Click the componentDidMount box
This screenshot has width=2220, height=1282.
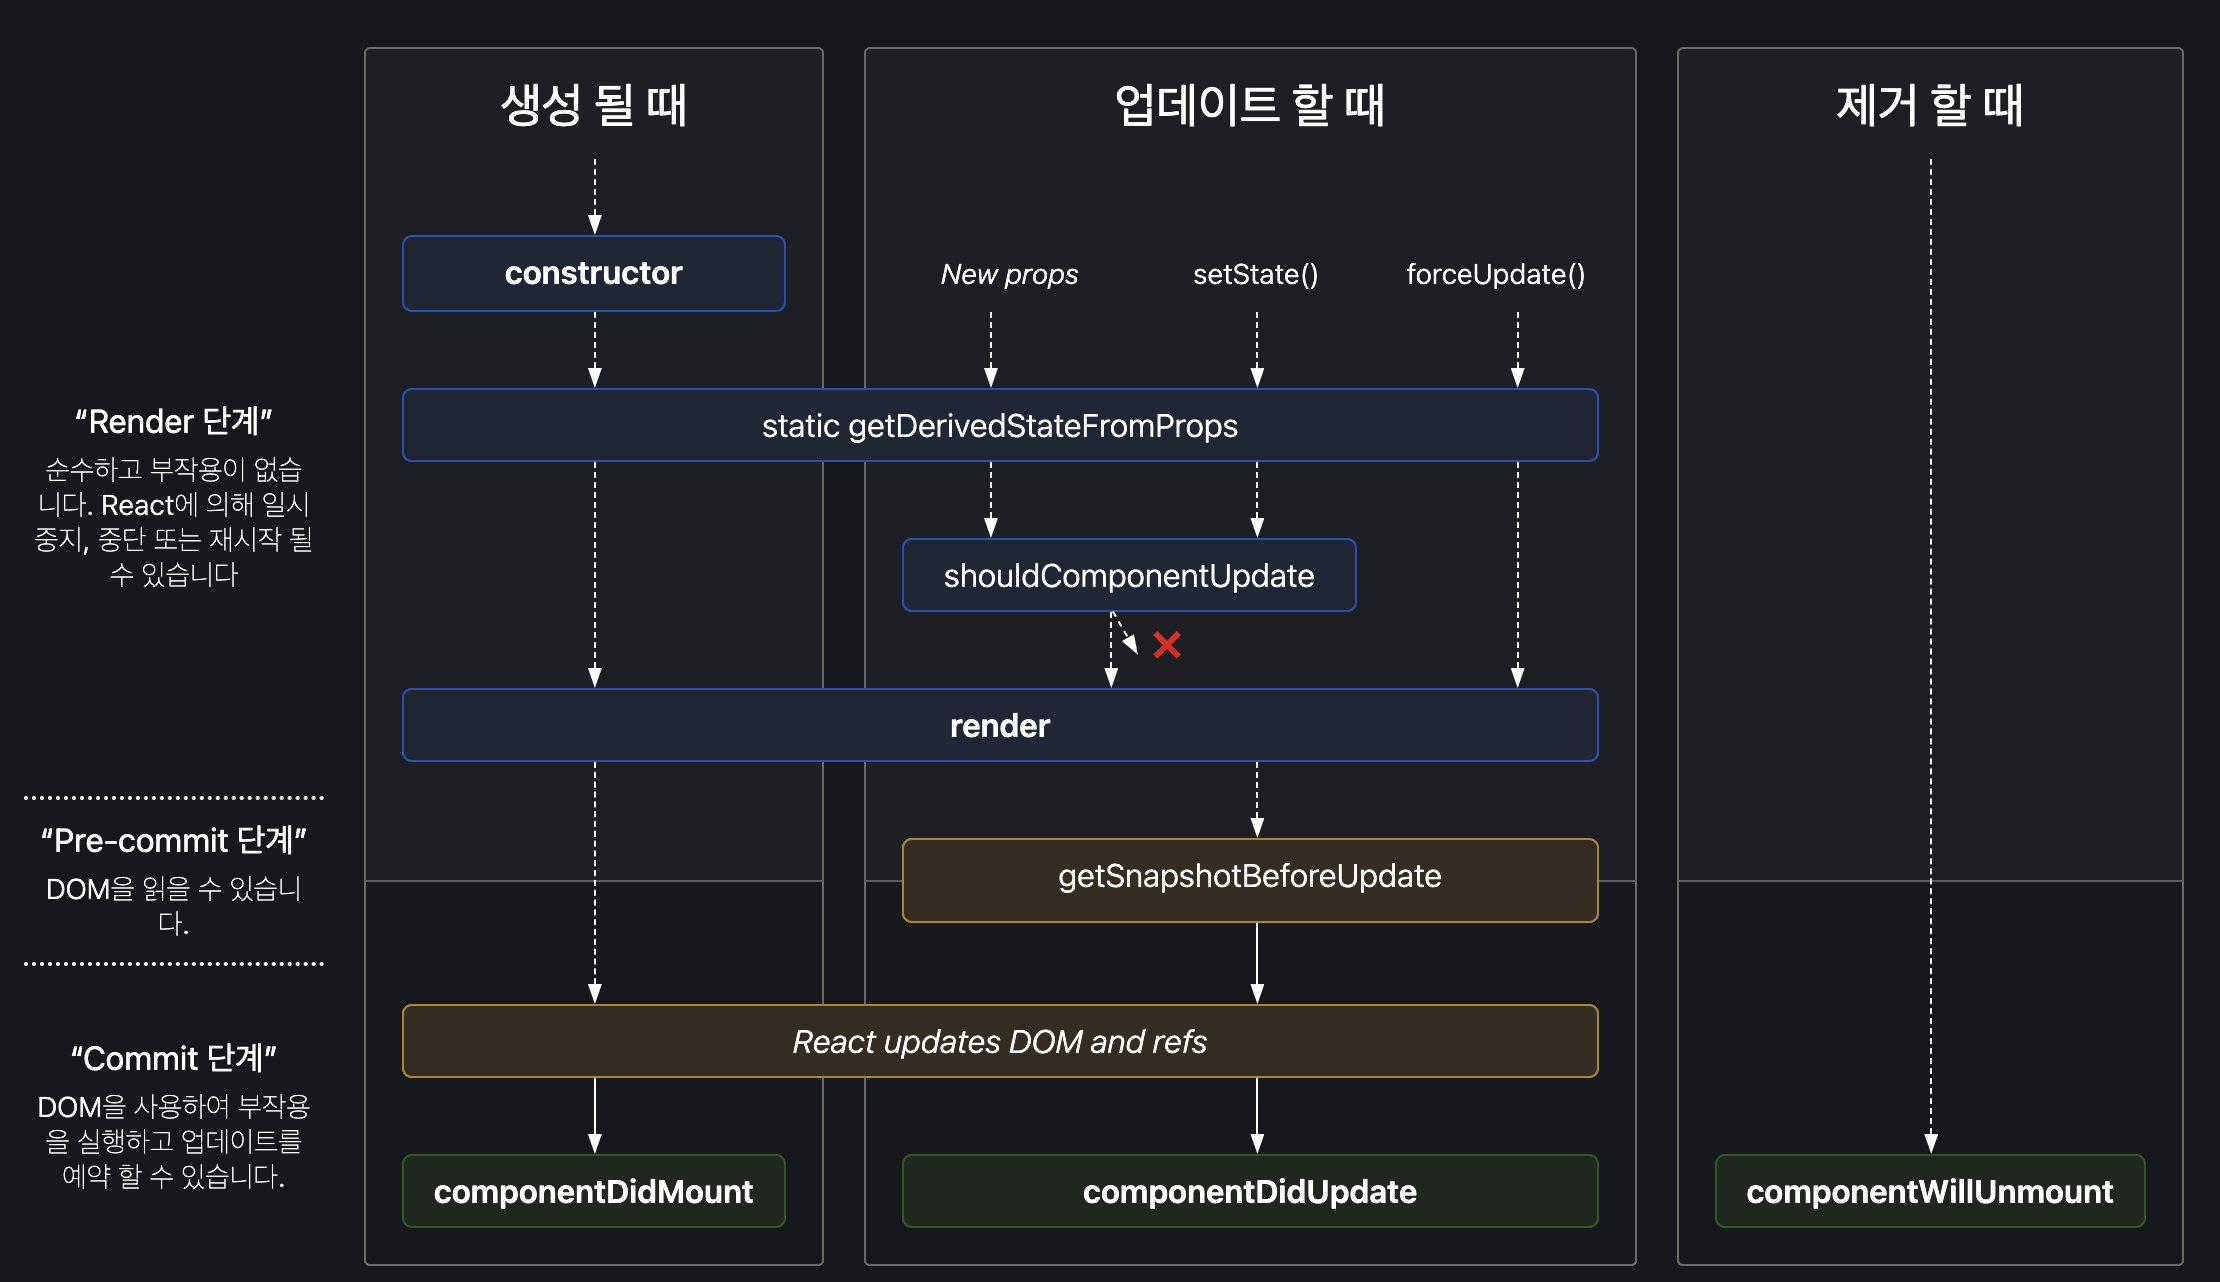click(x=594, y=1191)
